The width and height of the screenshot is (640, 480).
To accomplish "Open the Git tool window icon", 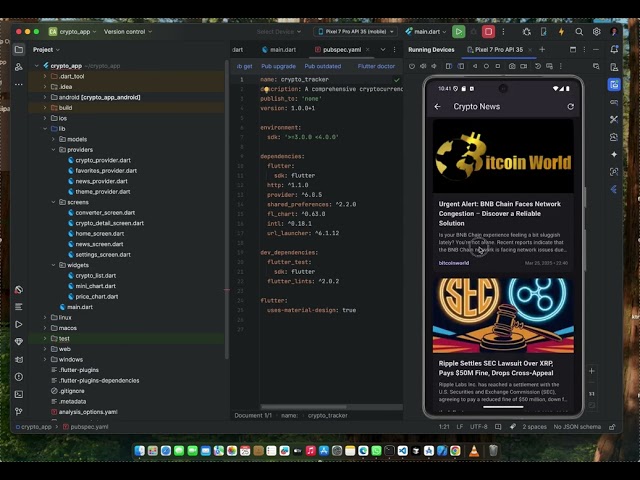I will click(x=19, y=411).
